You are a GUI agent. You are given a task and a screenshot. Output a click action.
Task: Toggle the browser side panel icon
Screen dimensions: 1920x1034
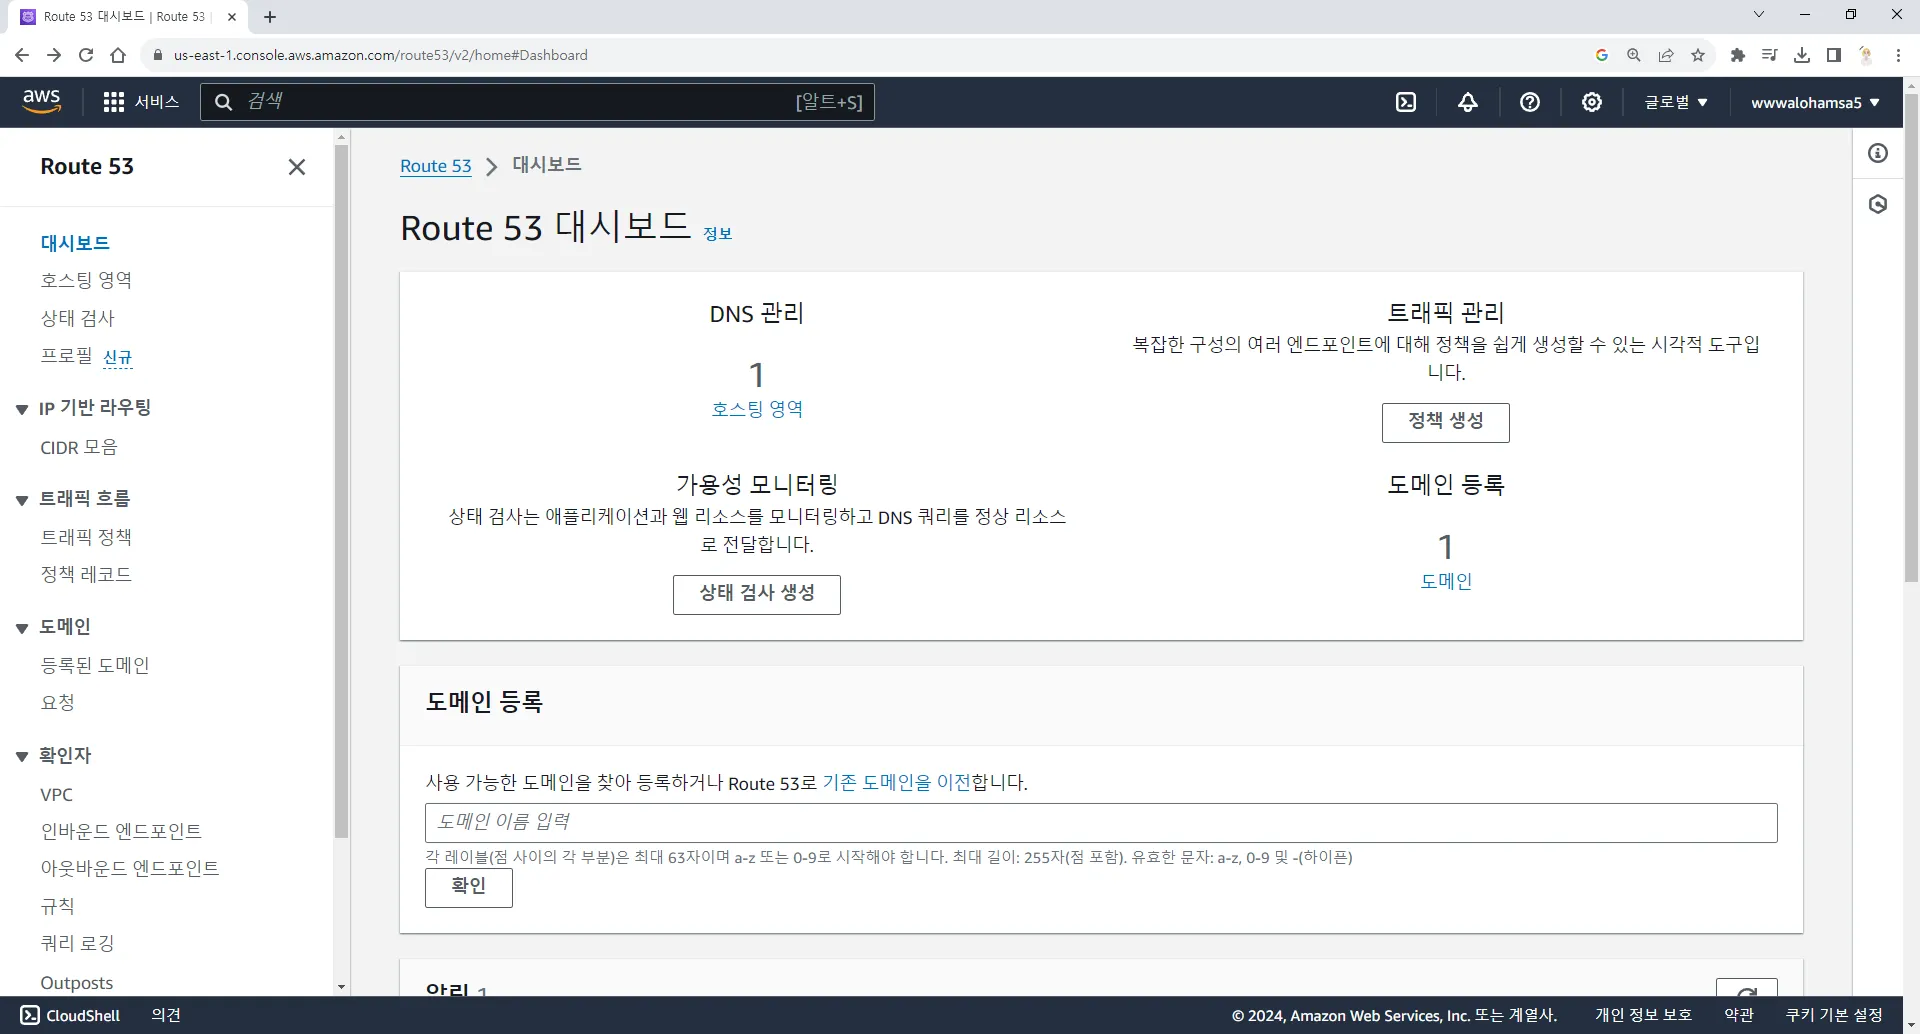coord(1834,55)
